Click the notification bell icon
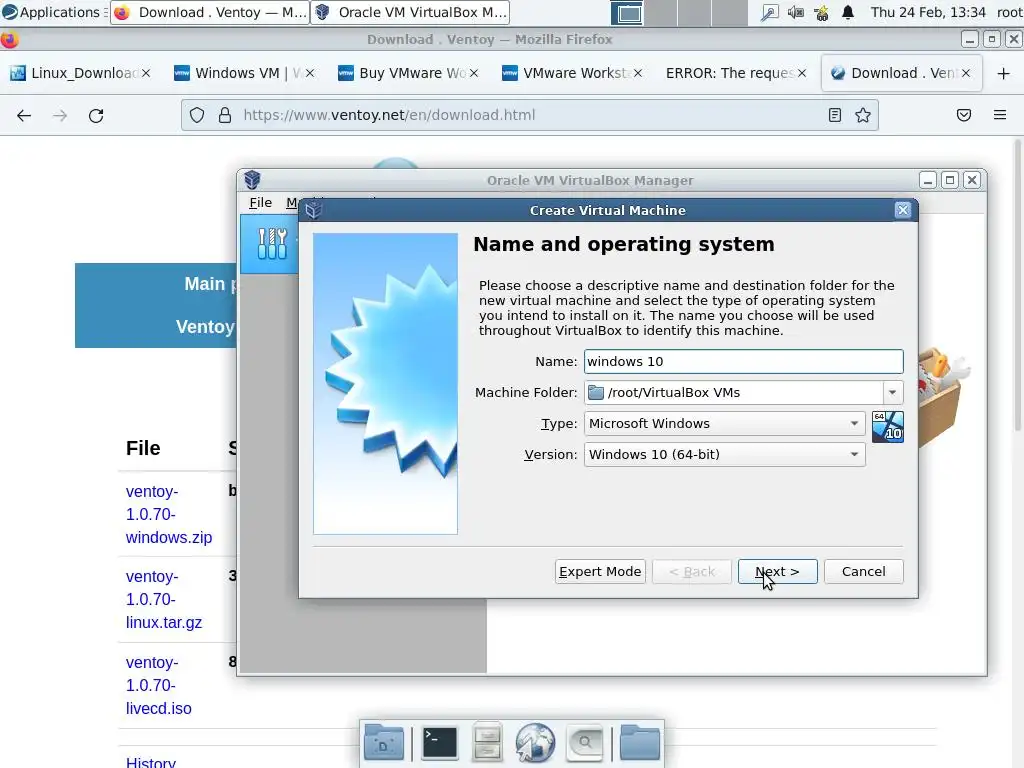This screenshot has height=768, width=1024. [x=848, y=12]
